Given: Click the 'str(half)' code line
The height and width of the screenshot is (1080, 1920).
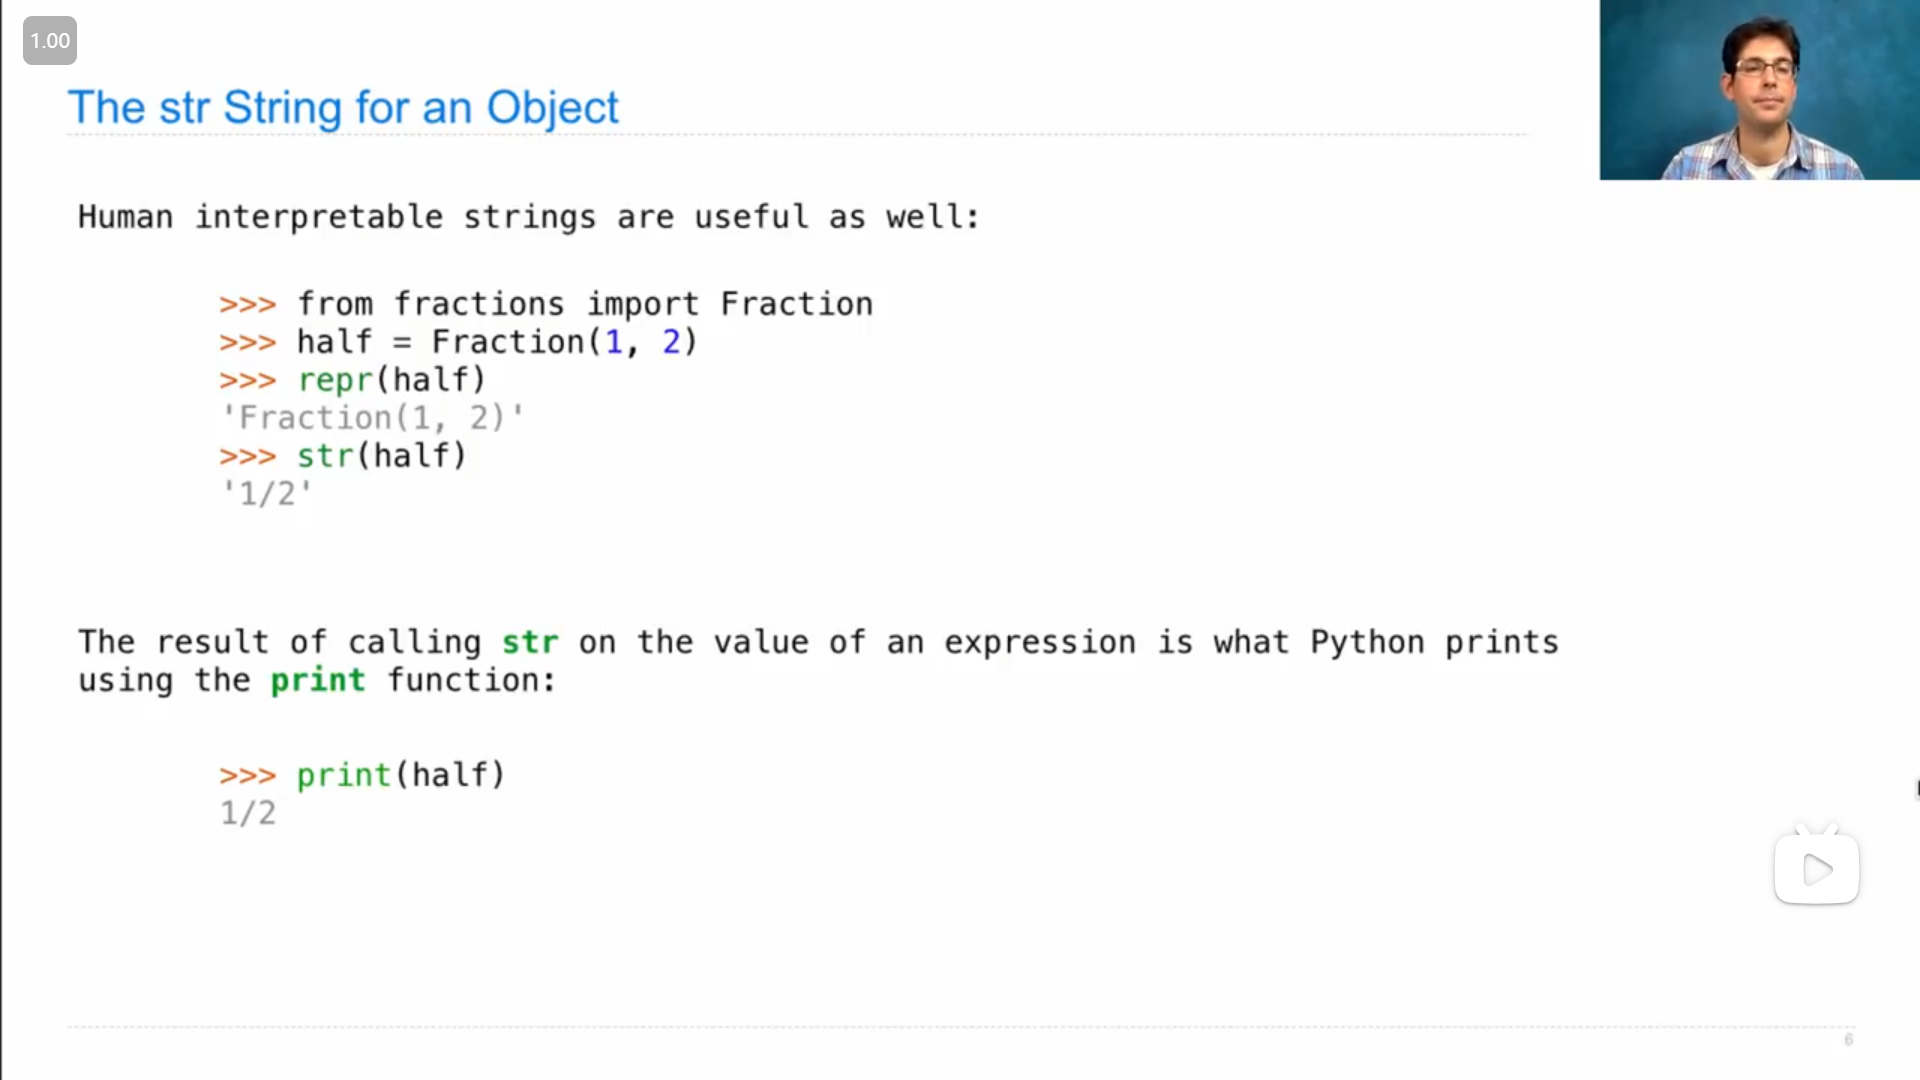Looking at the screenshot, I should tap(381, 456).
